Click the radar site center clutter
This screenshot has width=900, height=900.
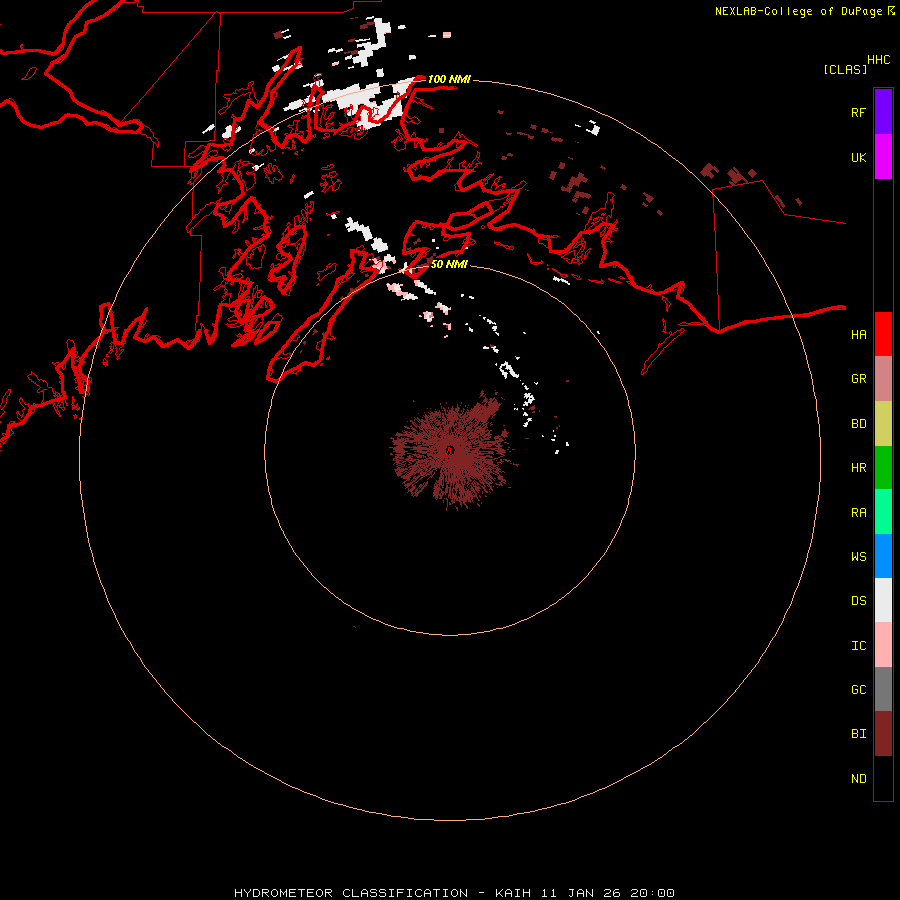(x=450, y=451)
